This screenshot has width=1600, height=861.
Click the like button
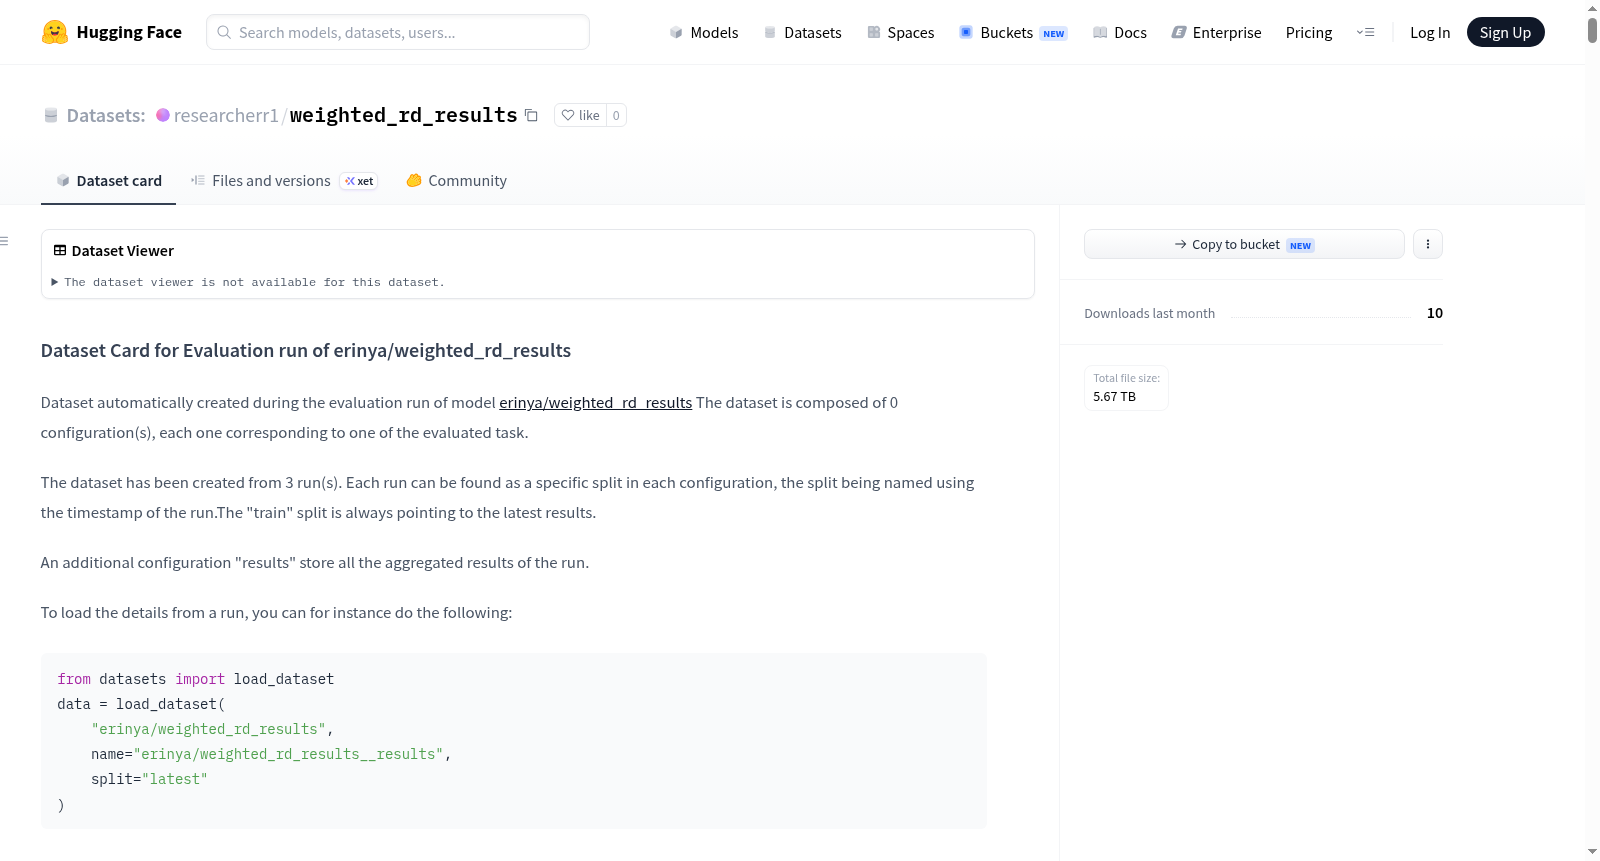(581, 116)
